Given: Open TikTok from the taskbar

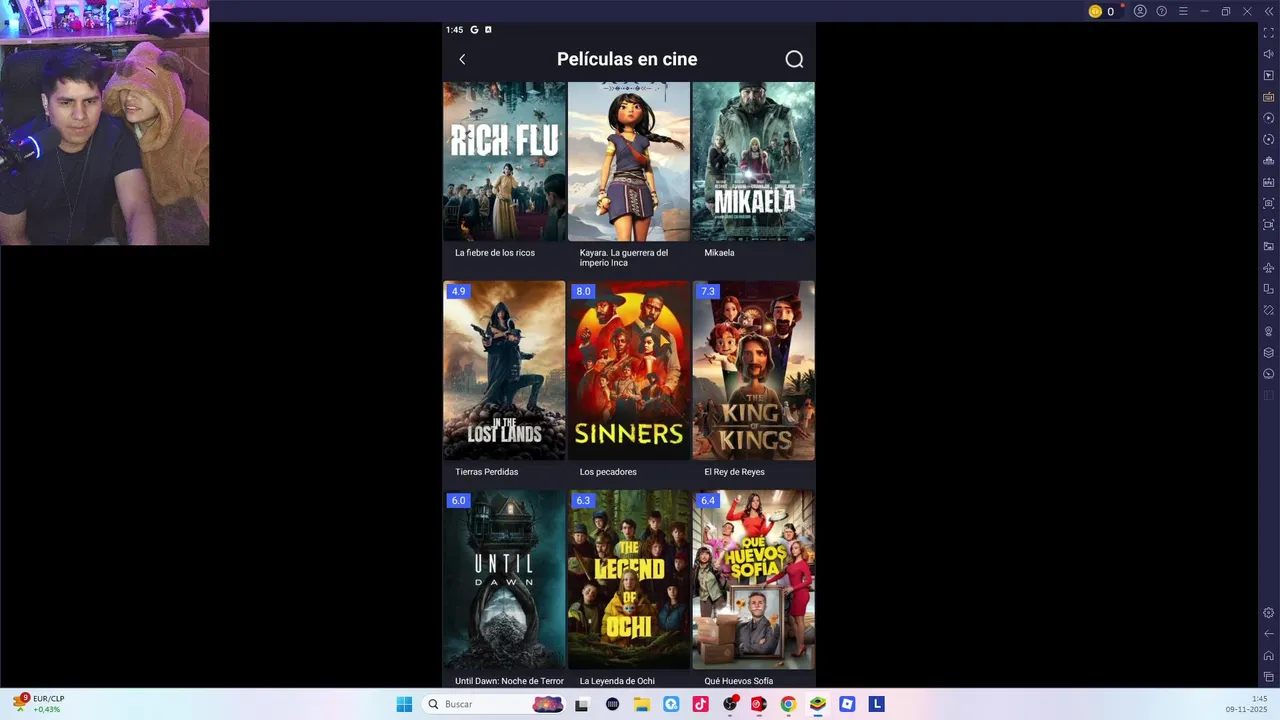Looking at the screenshot, I should (x=700, y=704).
